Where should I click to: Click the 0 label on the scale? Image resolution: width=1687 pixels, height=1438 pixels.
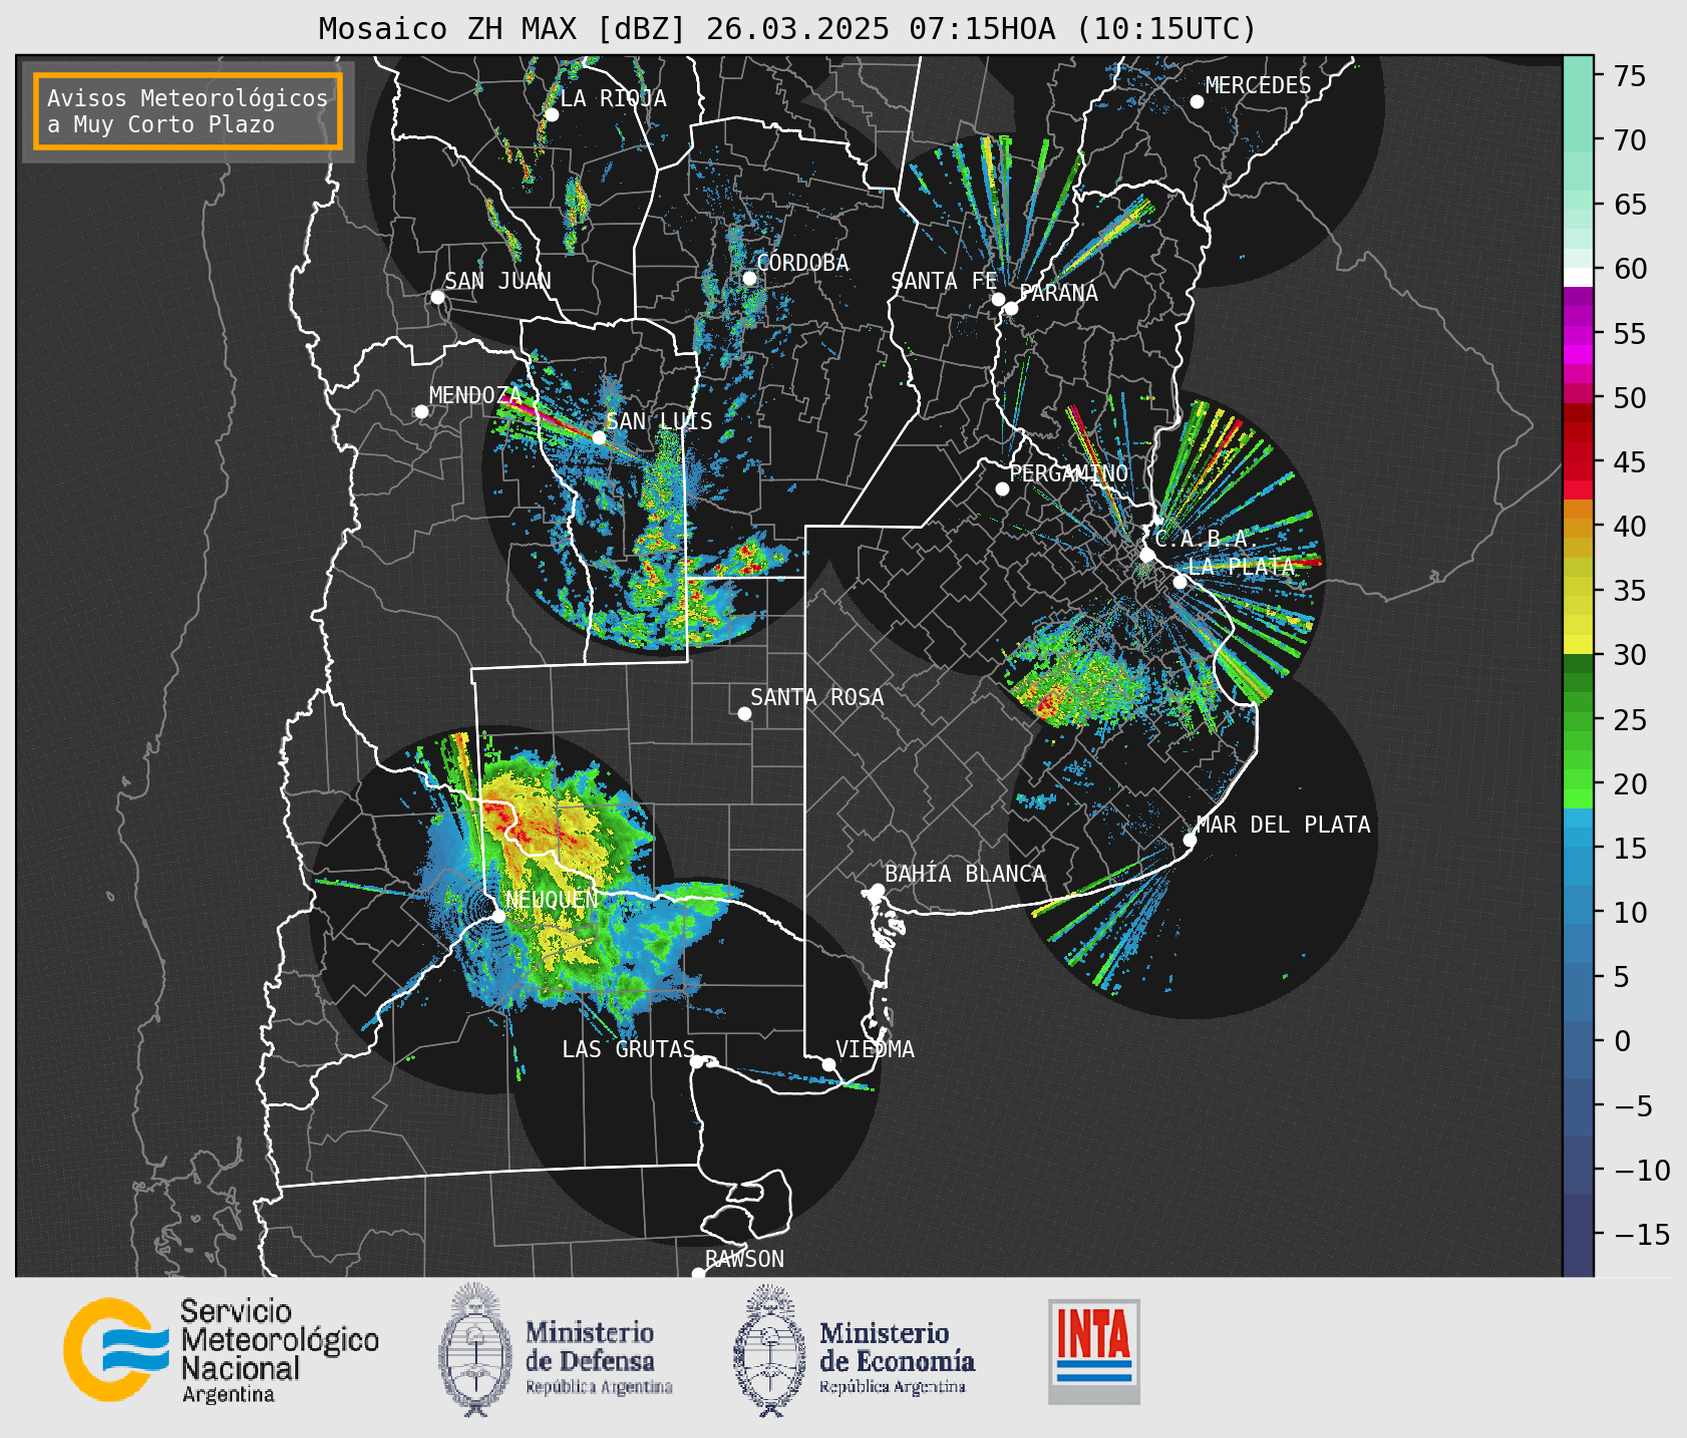pos(1621,1042)
